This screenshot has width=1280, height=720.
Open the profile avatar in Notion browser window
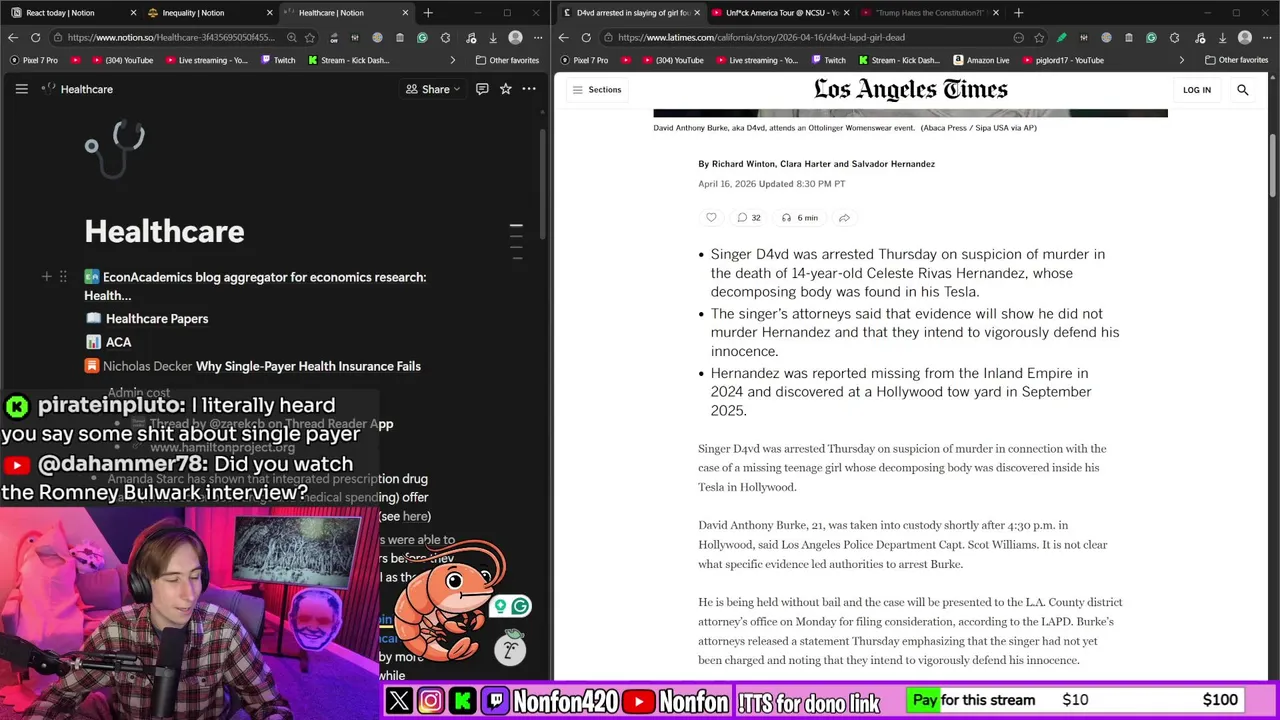(x=515, y=37)
